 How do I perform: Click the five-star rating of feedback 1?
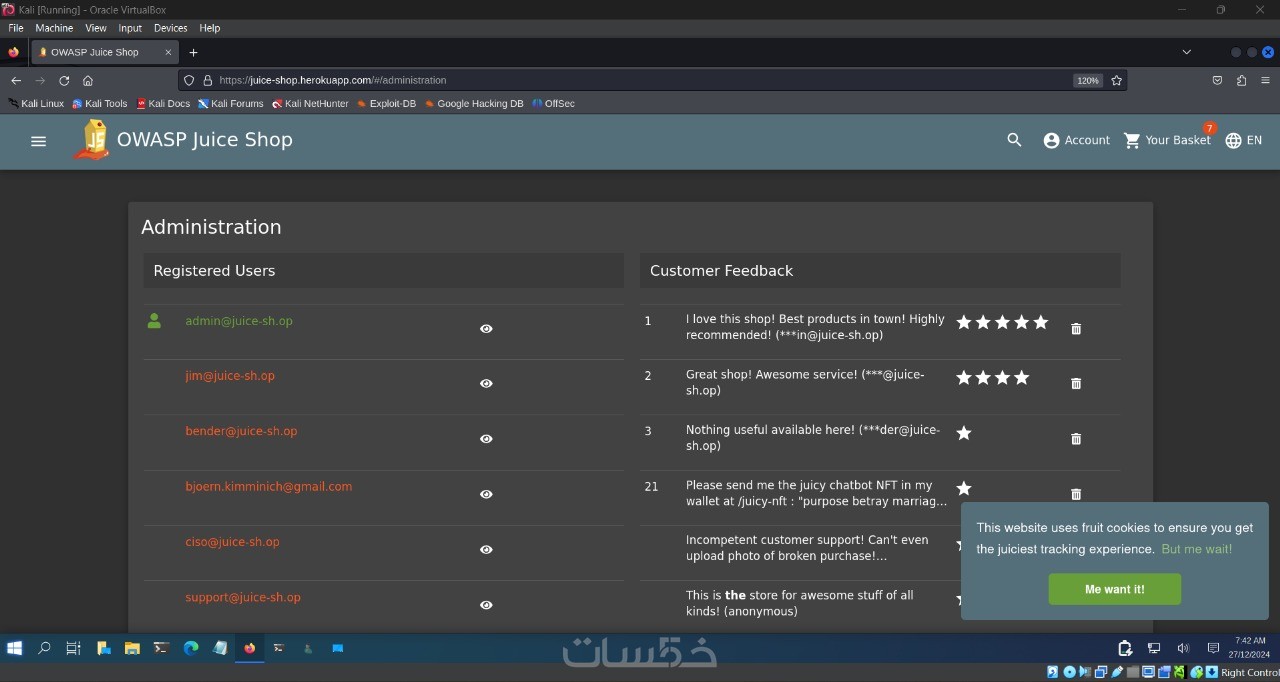pos(1002,322)
